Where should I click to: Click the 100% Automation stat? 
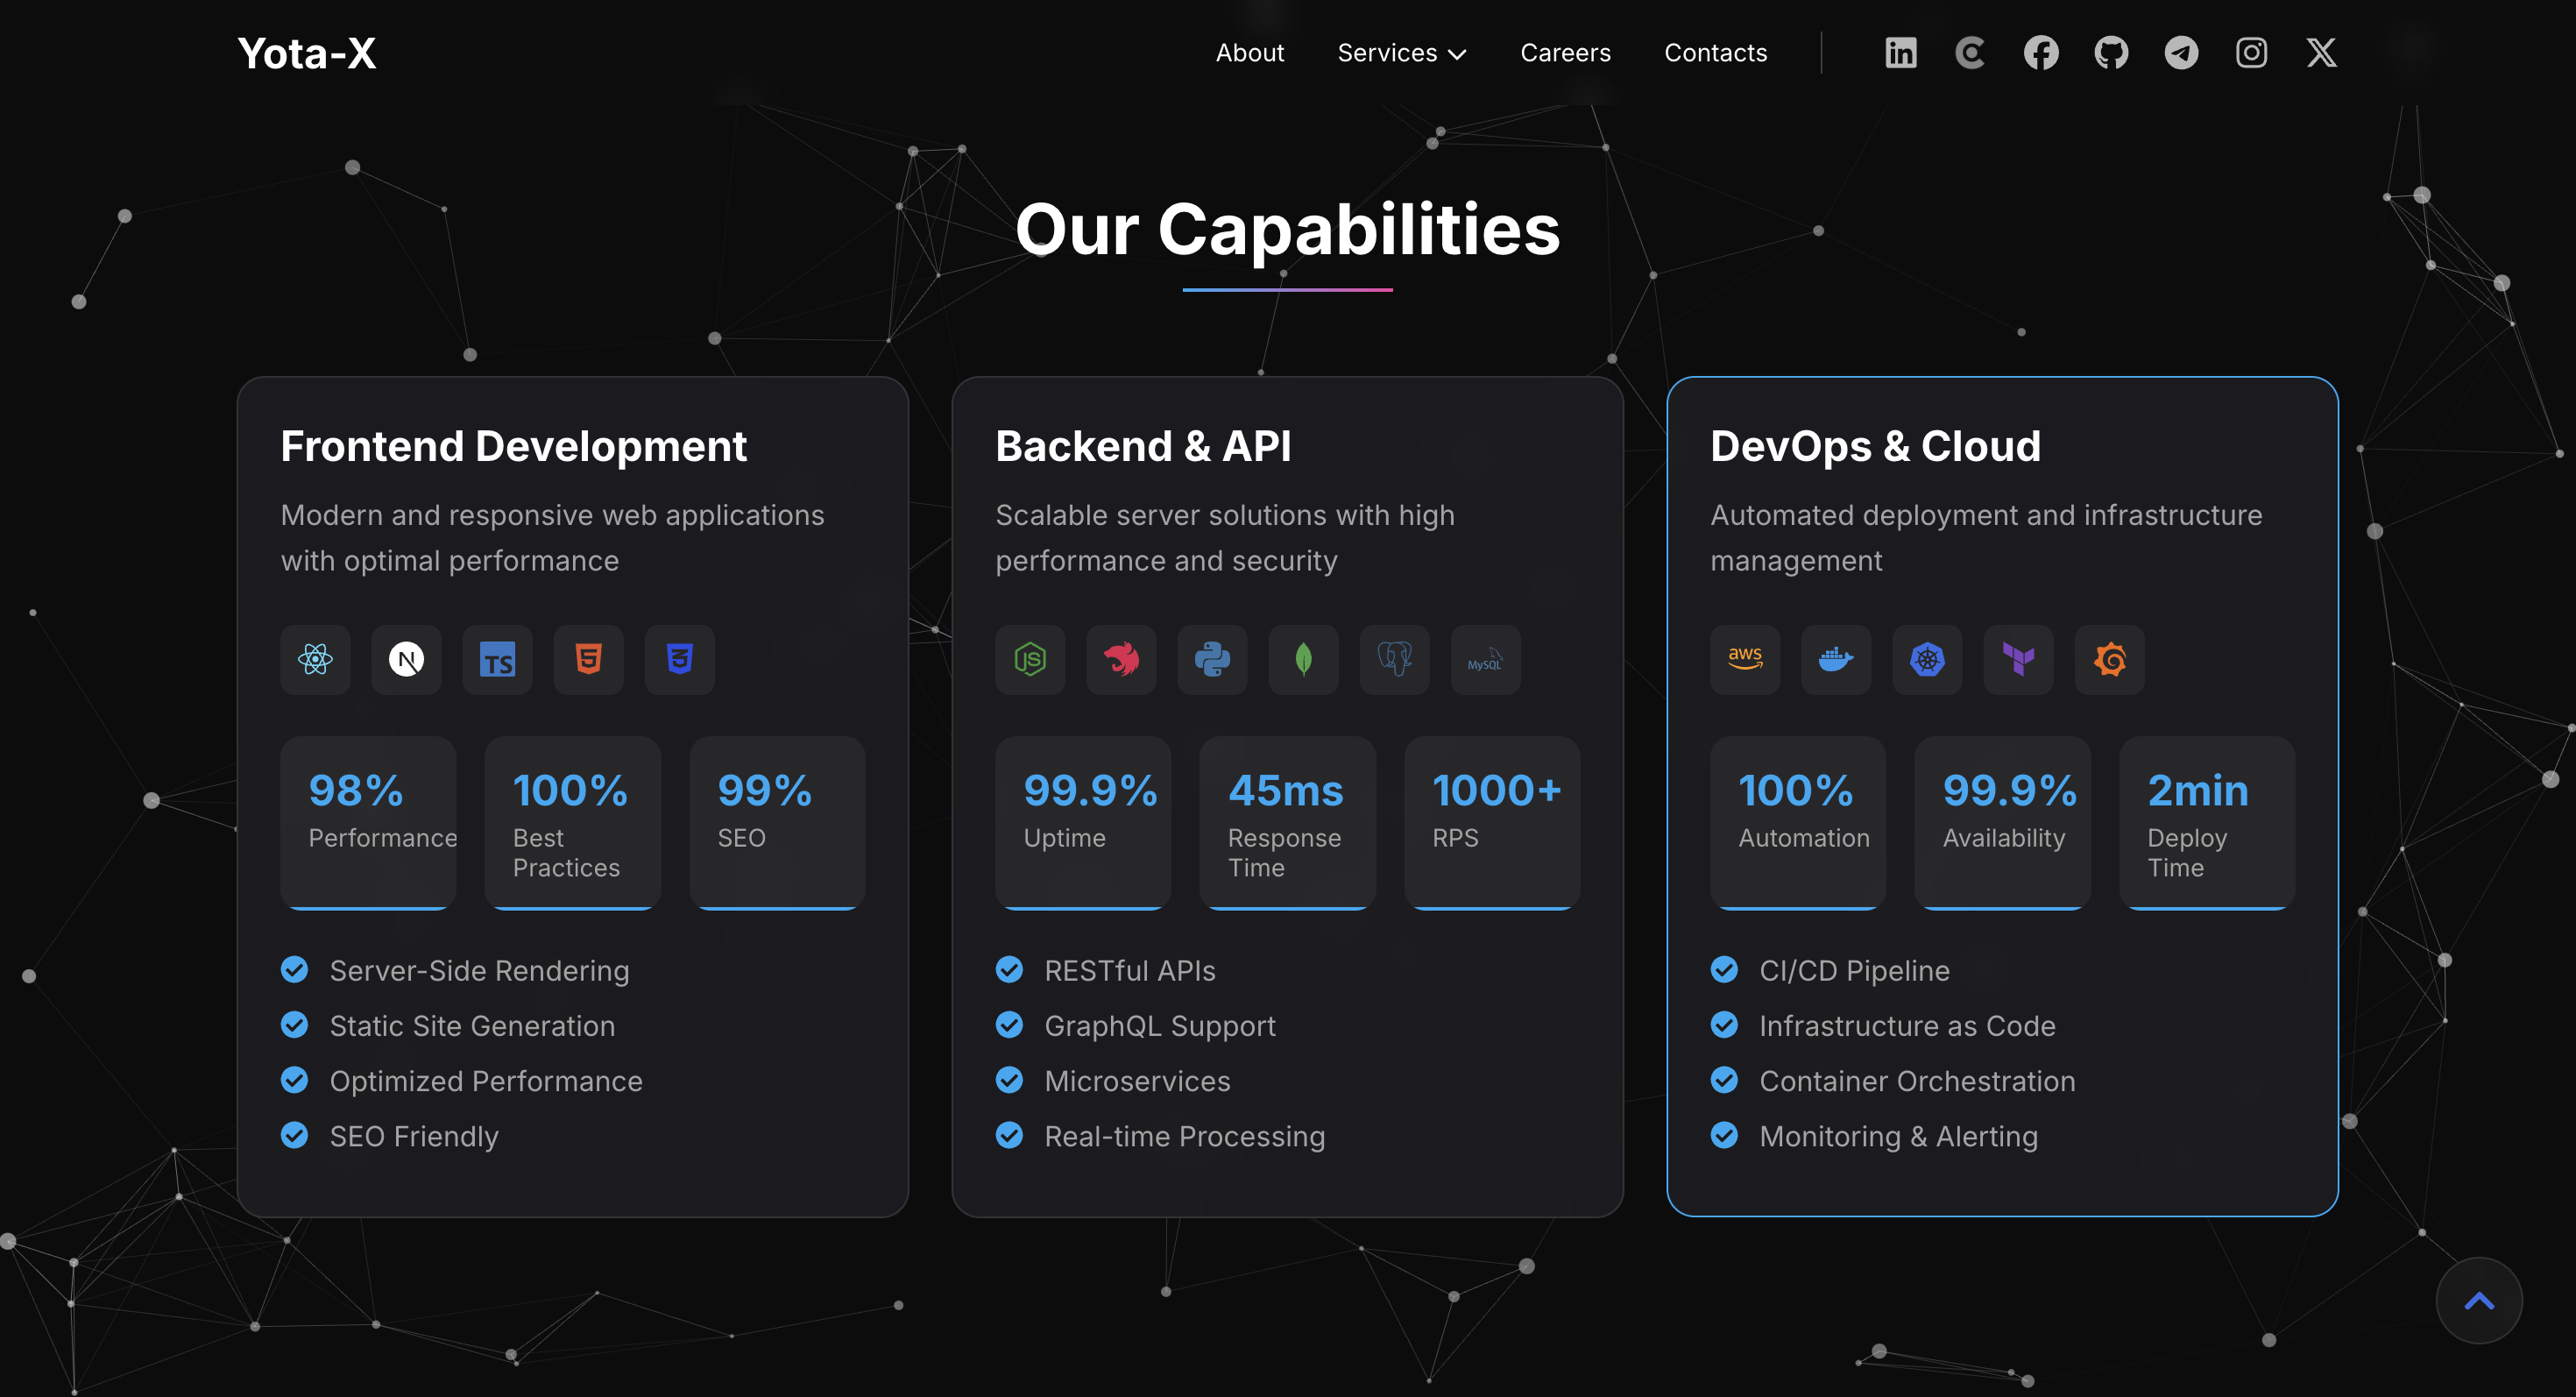coord(1798,823)
